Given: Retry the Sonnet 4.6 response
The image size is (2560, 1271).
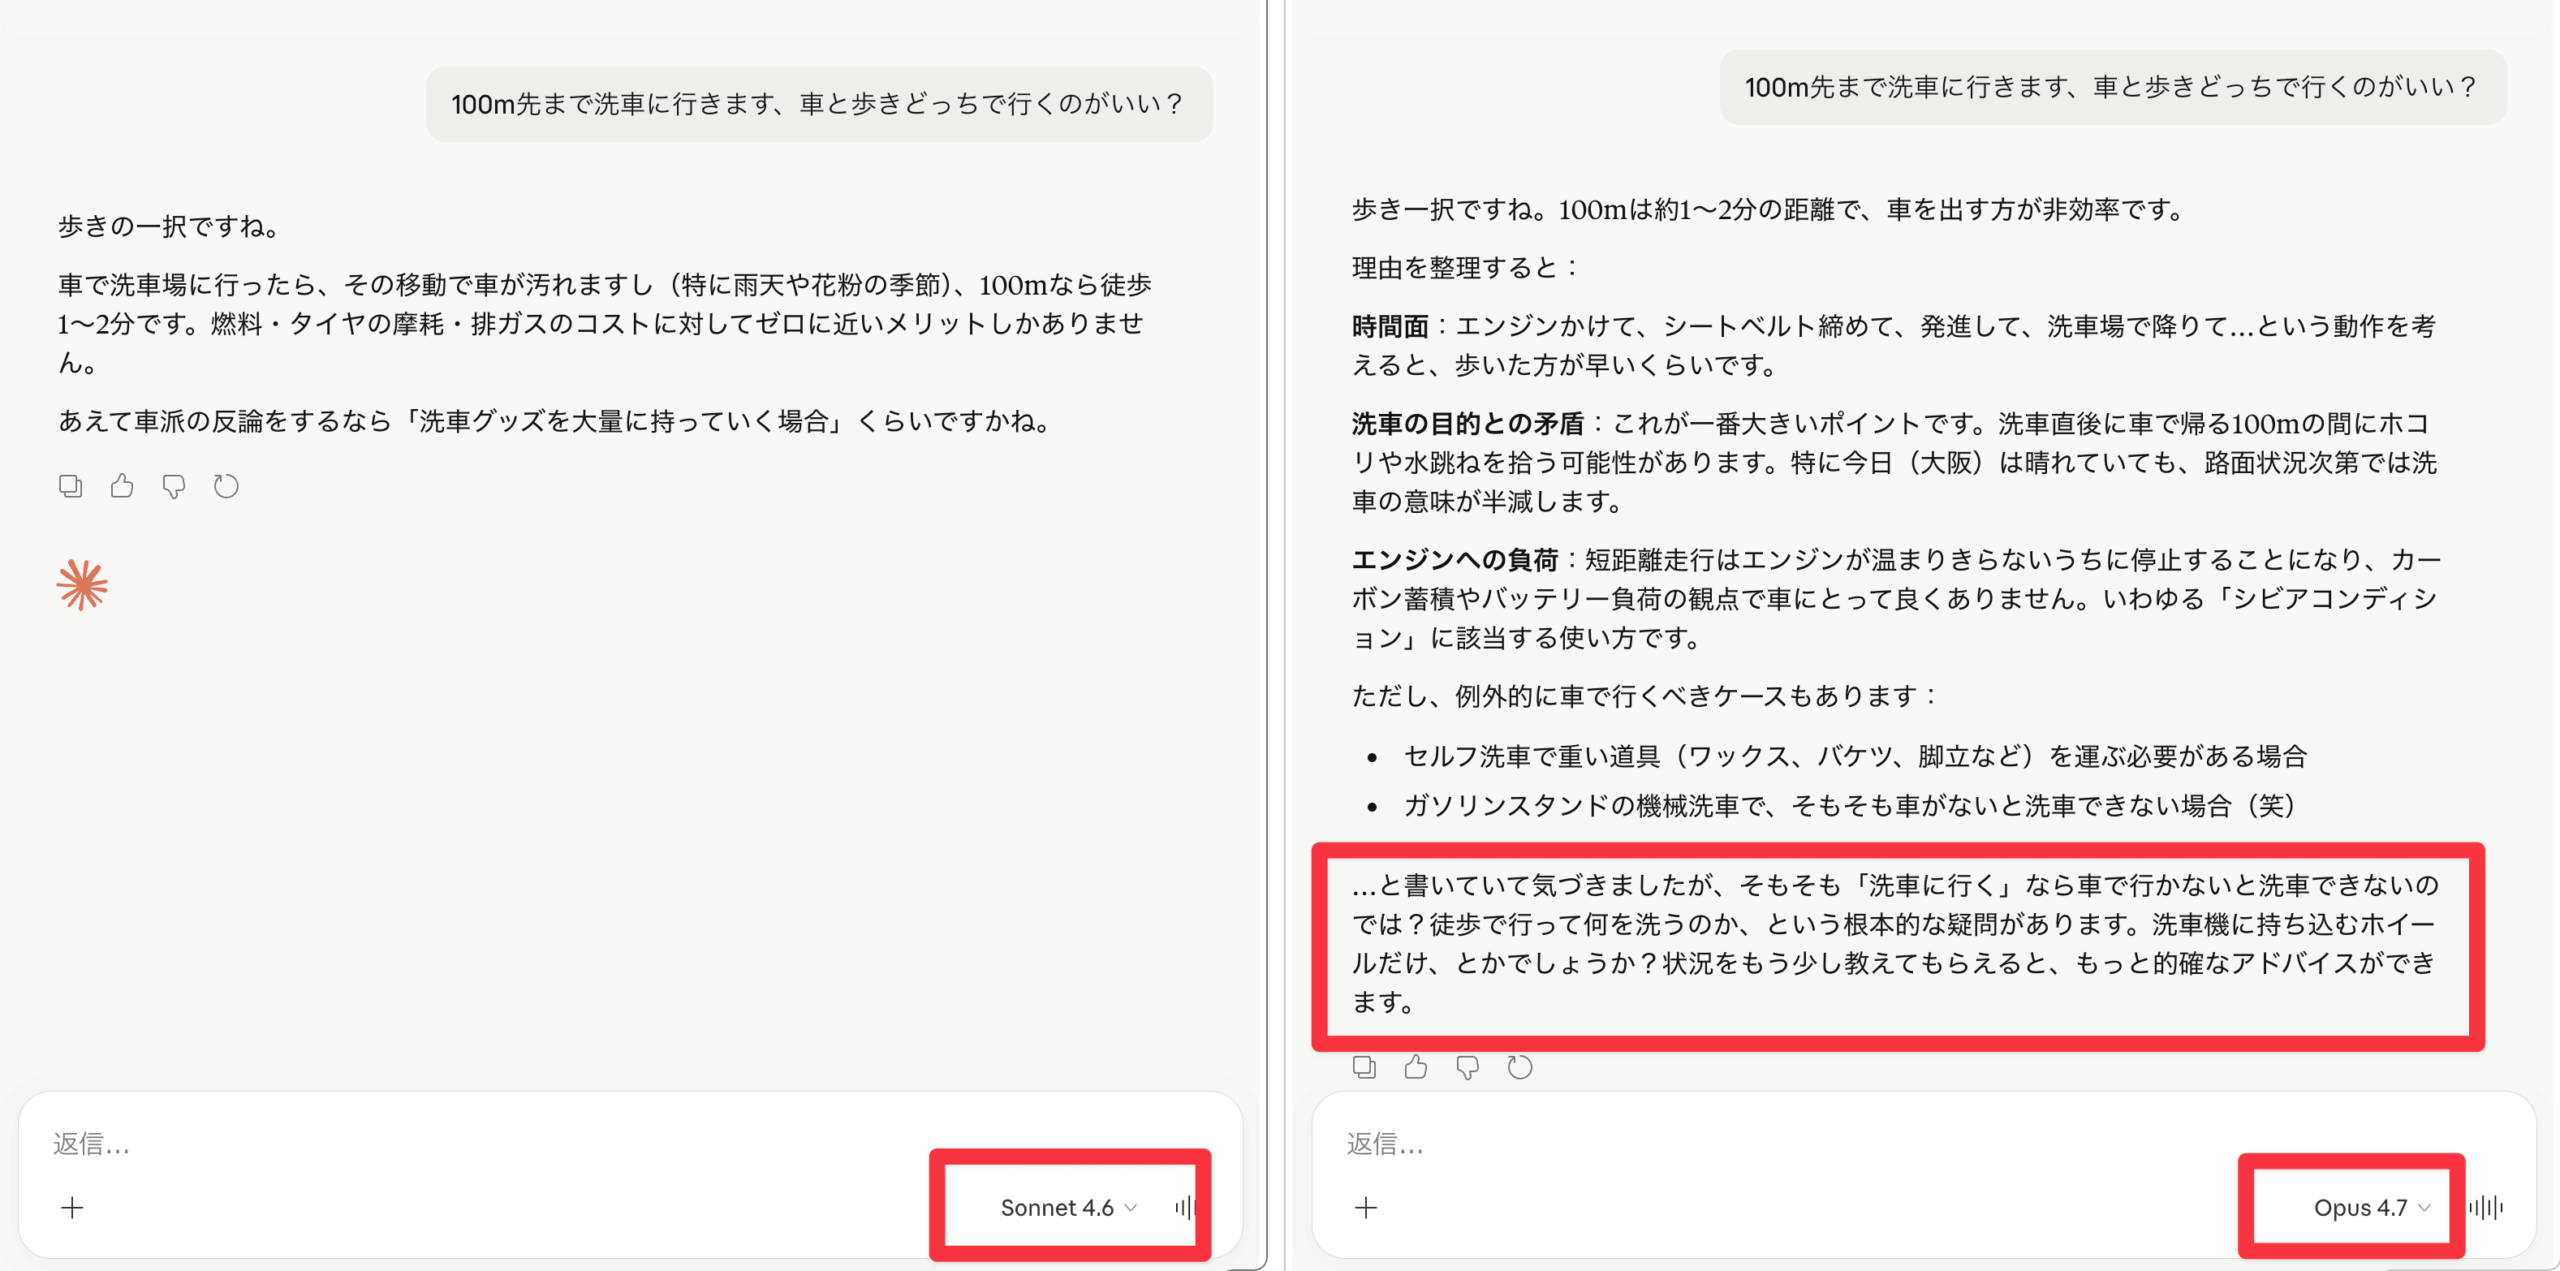Looking at the screenshot, I should [226, 486].
